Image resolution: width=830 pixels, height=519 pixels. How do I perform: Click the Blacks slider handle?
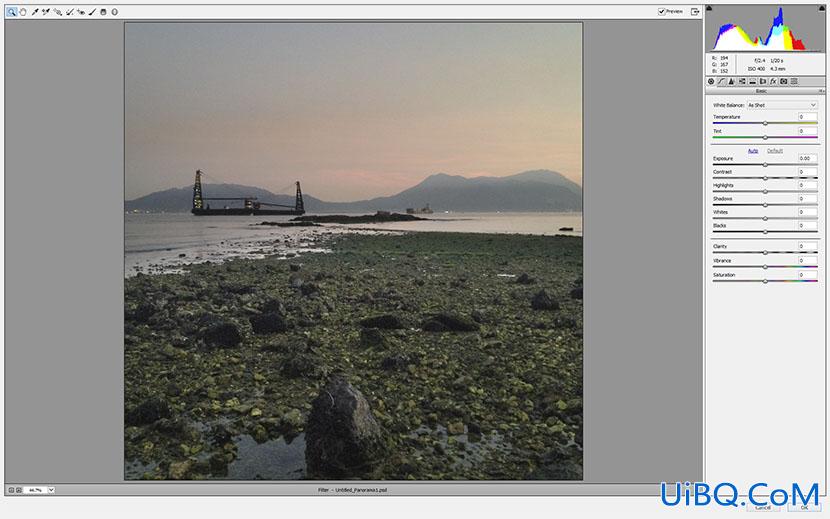(765, 232)
